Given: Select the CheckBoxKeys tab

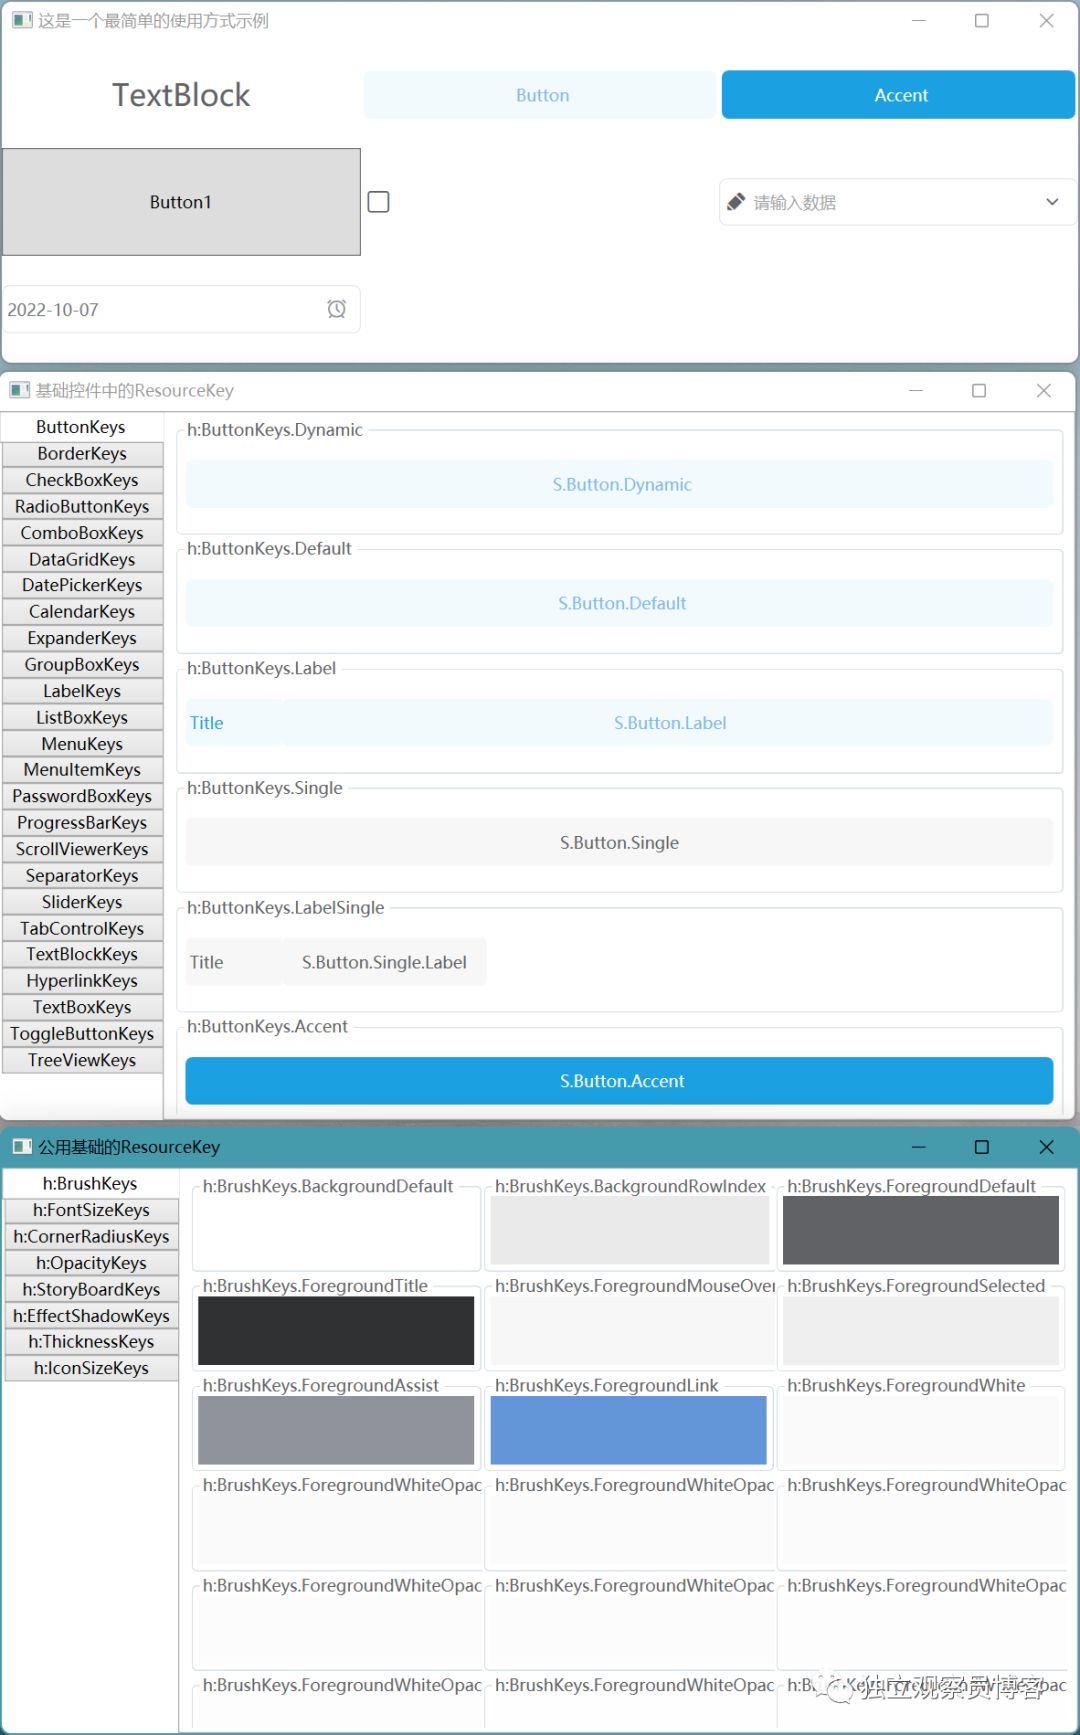Looking at the screenshot, I should (82, 480).
